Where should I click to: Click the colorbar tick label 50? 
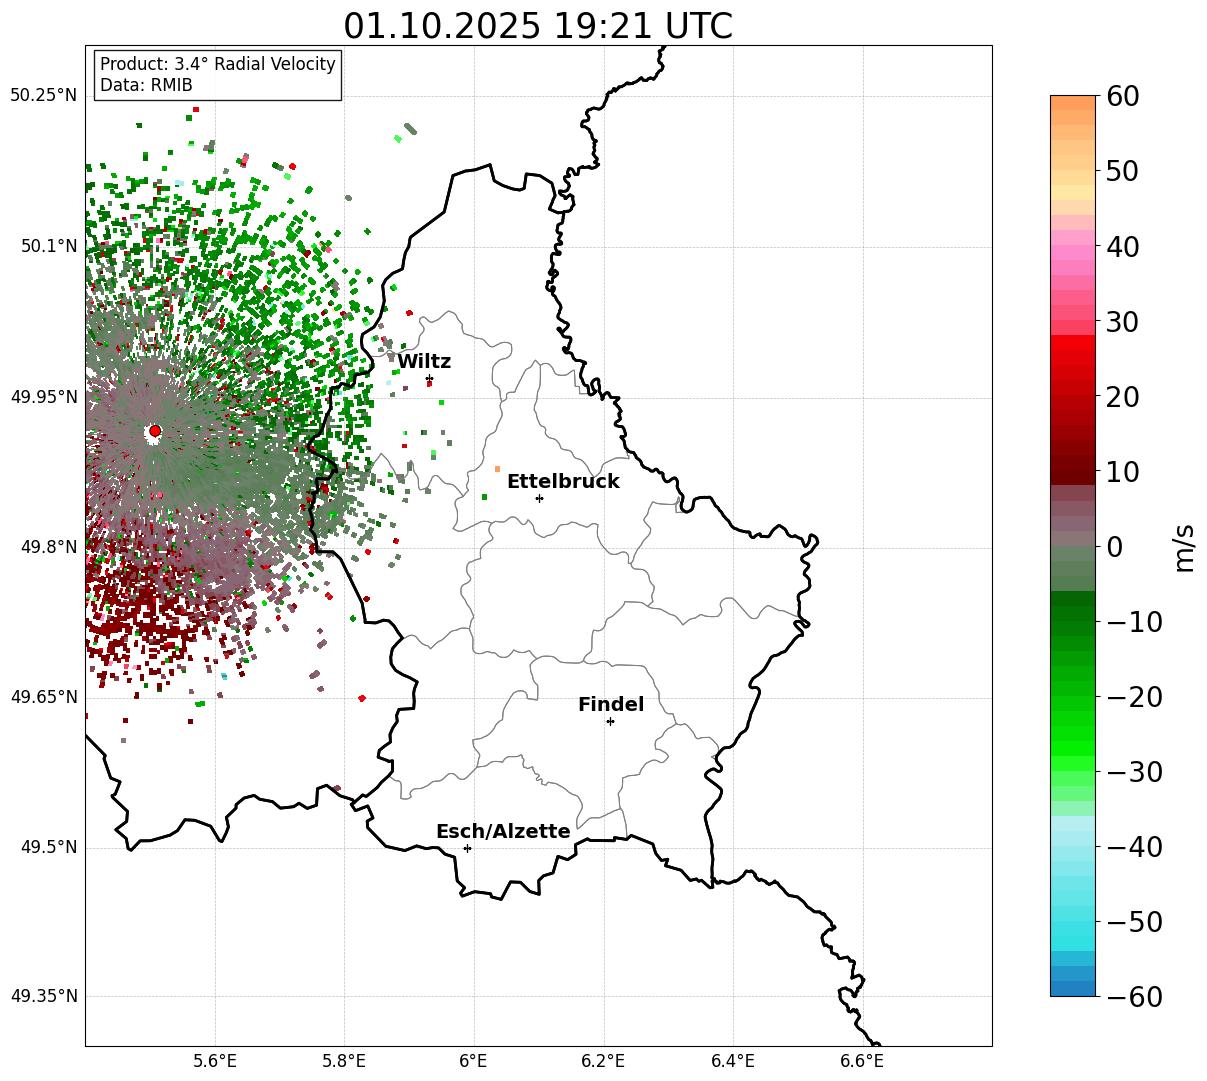point(1121,171)
